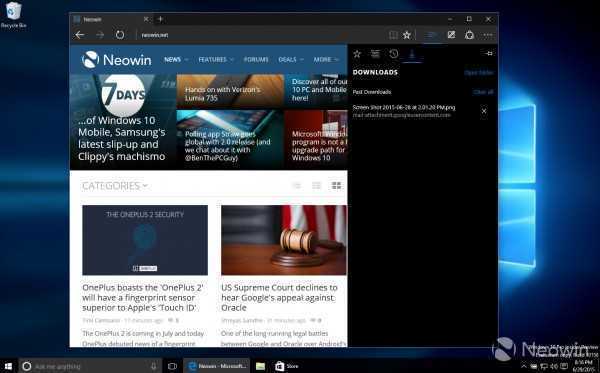Screen dimensions: 600x373
Task: Show browsing History clock in Hub
Action: pyautogui.click(x=394, y=54)
